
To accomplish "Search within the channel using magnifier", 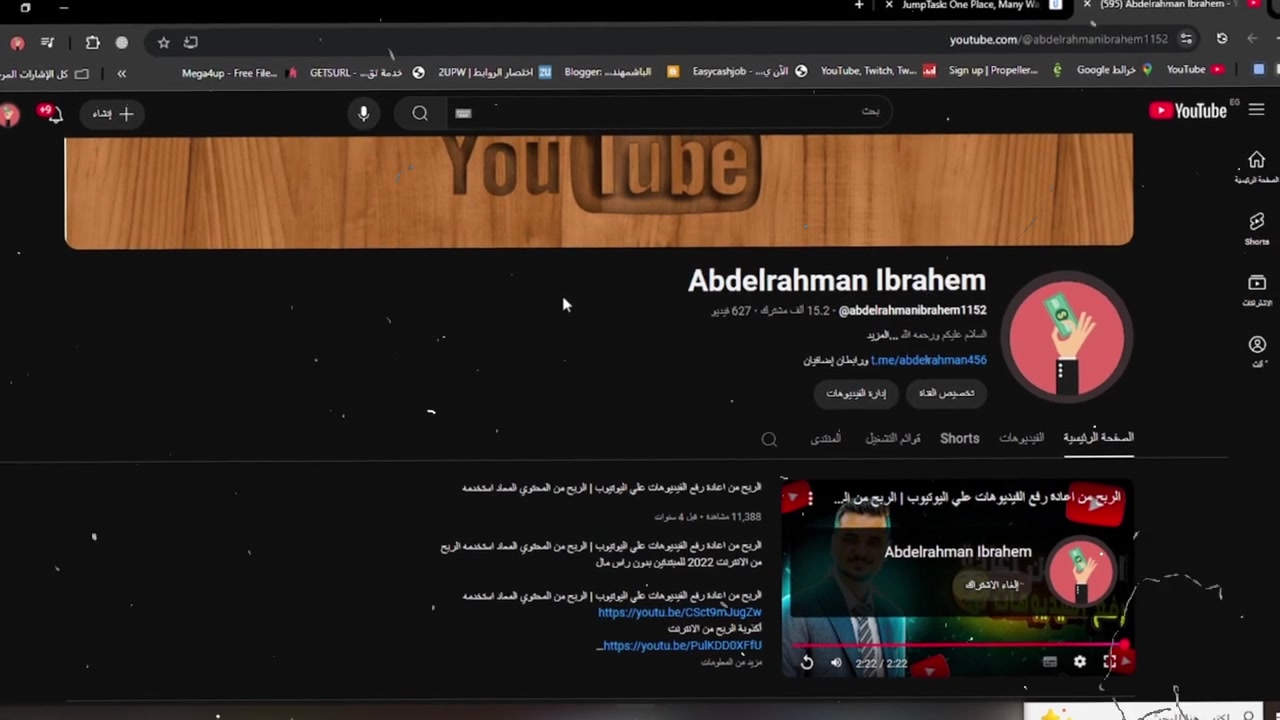I will tap(769, 439).
